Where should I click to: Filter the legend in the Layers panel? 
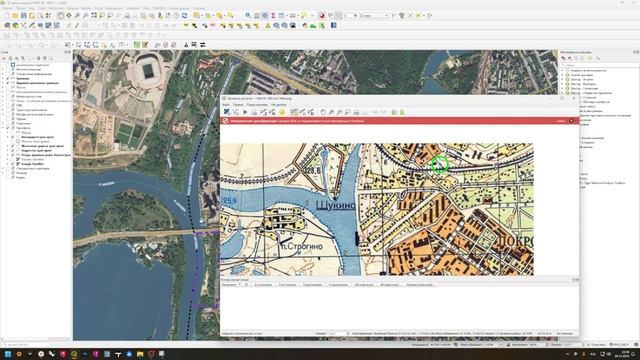[x=22, y=58]
